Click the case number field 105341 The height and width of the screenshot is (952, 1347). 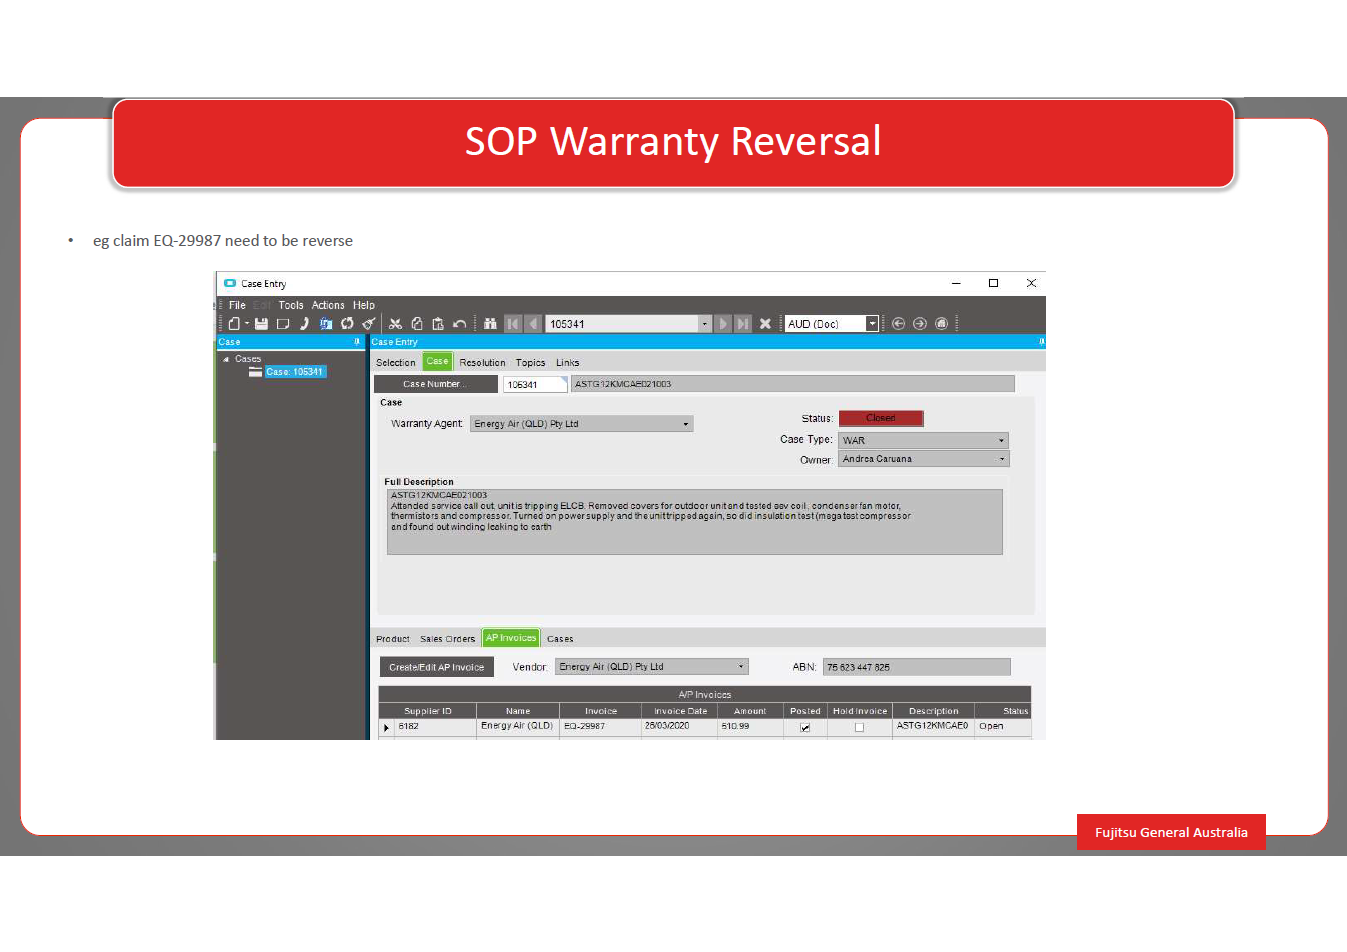pos(535,384)
